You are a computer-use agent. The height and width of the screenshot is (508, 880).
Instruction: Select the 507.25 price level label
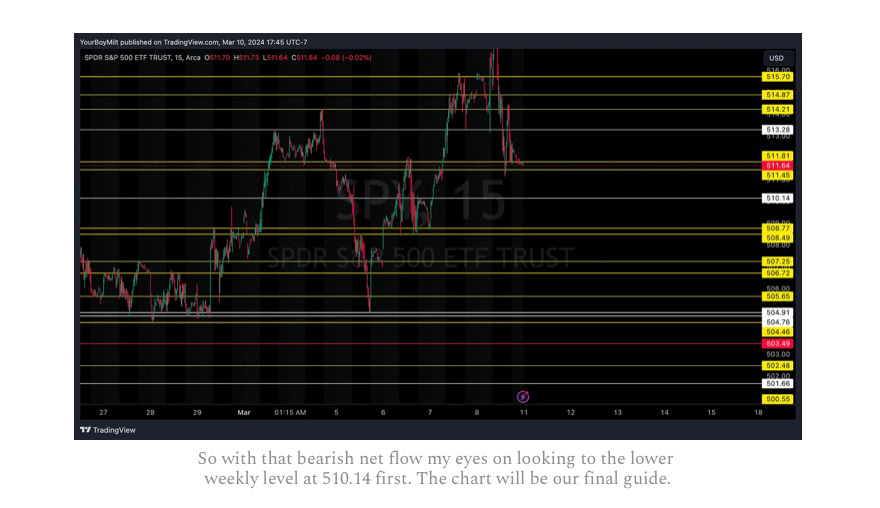[x=777, y=262]
